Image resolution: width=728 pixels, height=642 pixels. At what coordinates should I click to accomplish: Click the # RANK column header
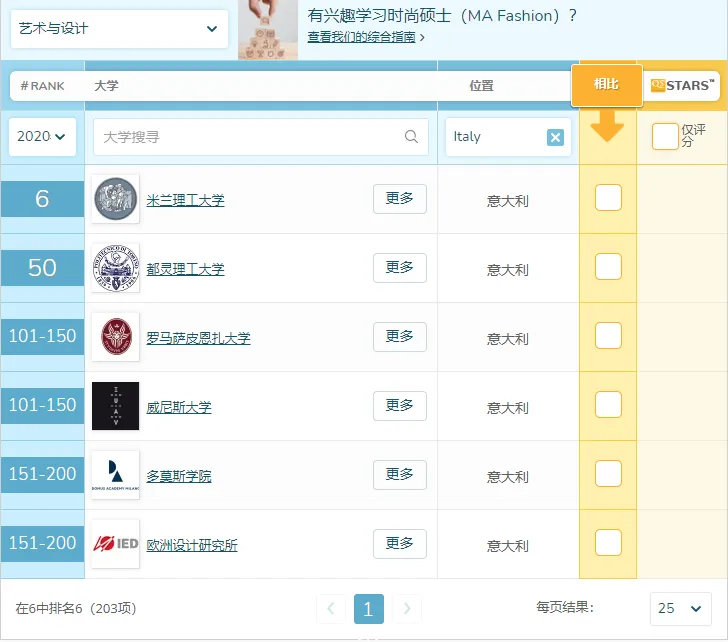(42, 86)
